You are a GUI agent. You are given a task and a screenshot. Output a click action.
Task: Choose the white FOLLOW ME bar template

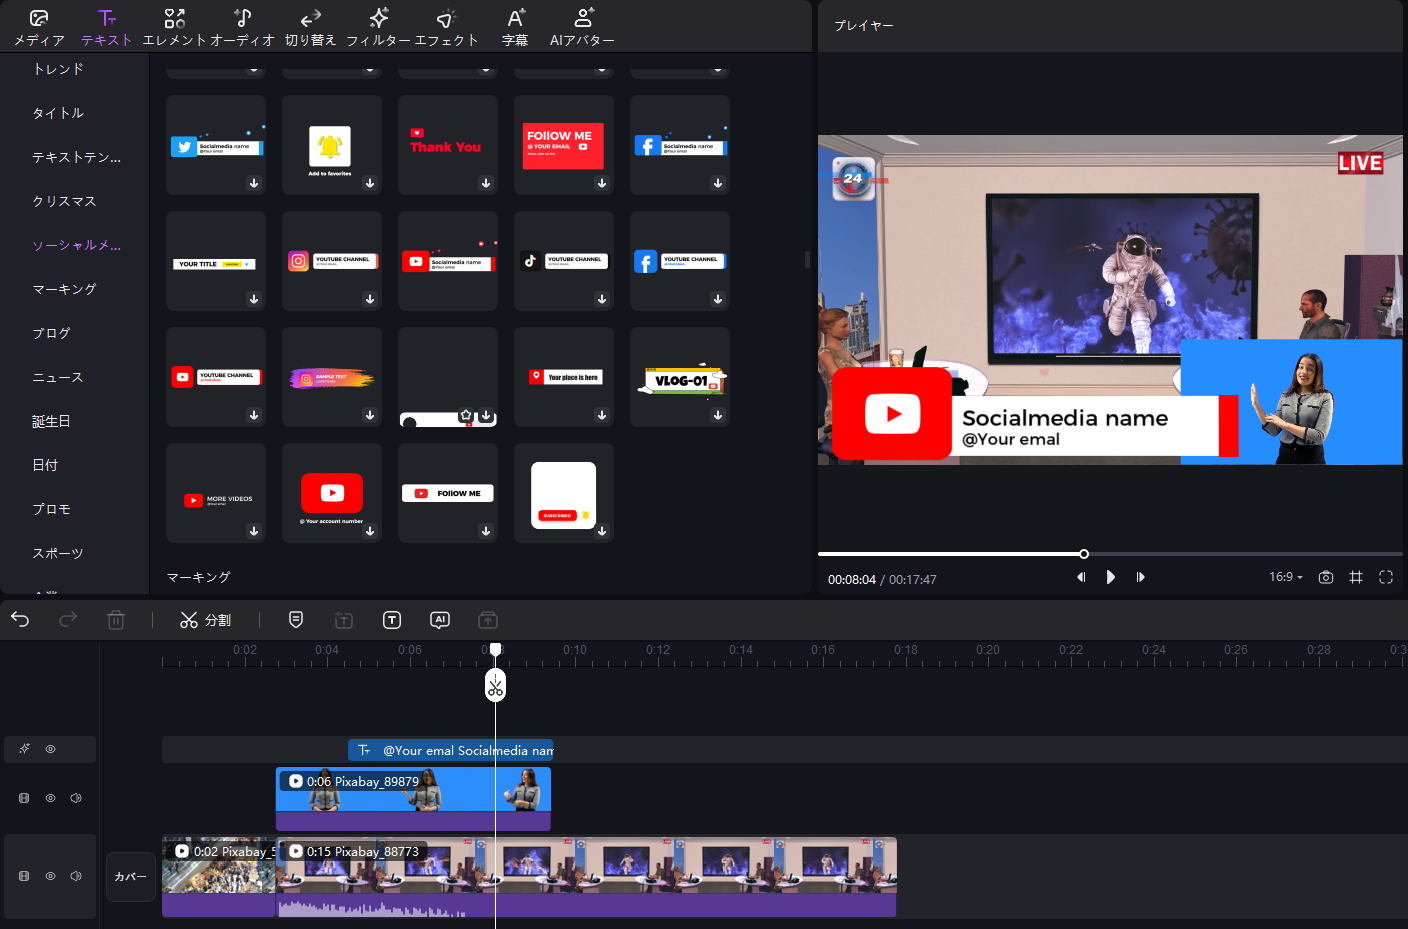448,493
